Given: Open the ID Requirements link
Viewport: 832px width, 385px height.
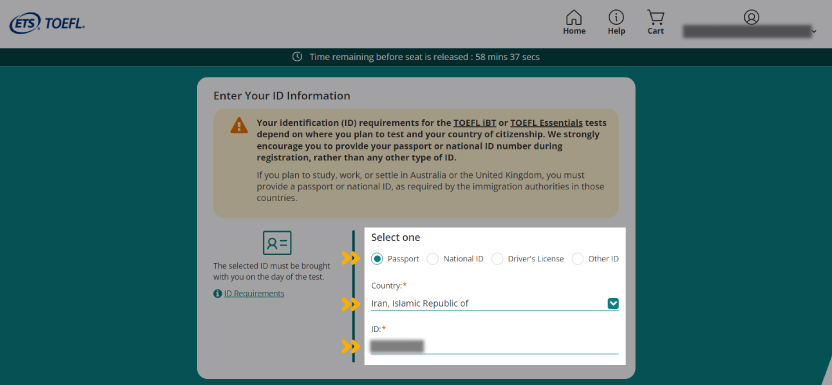Looking at the screenshot, I should pos(254,294).
